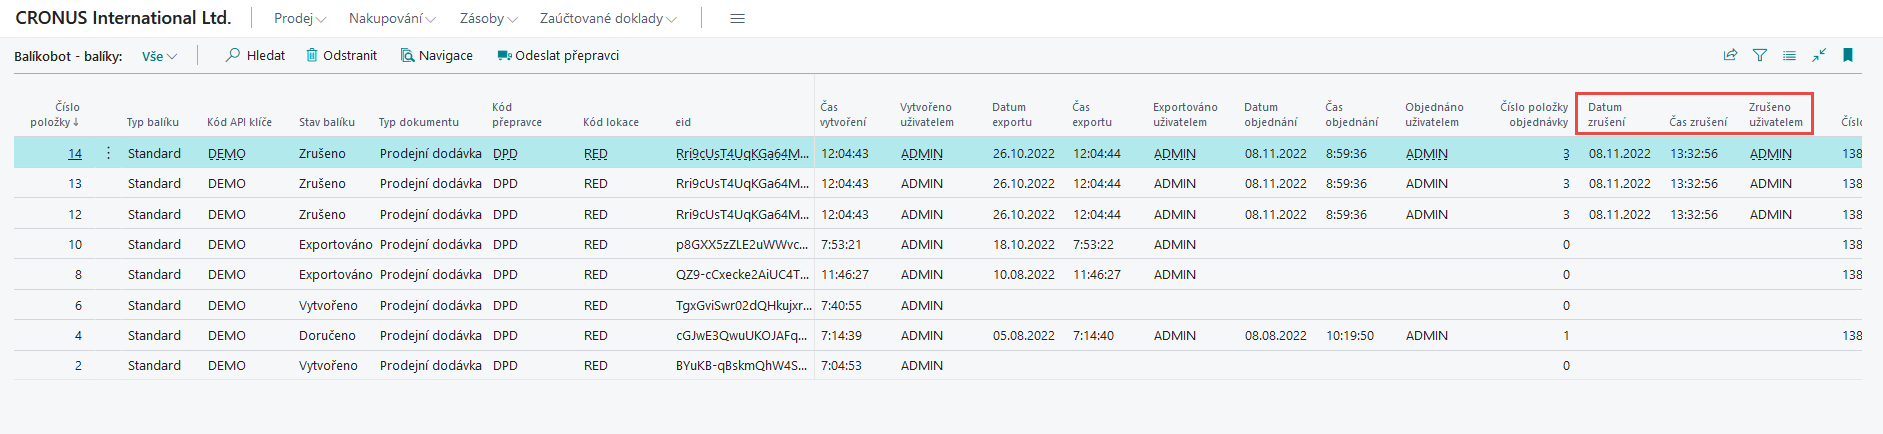The image size is (1883, 434).
Task: Open package number 14 link
Action: tap(75, 154)
